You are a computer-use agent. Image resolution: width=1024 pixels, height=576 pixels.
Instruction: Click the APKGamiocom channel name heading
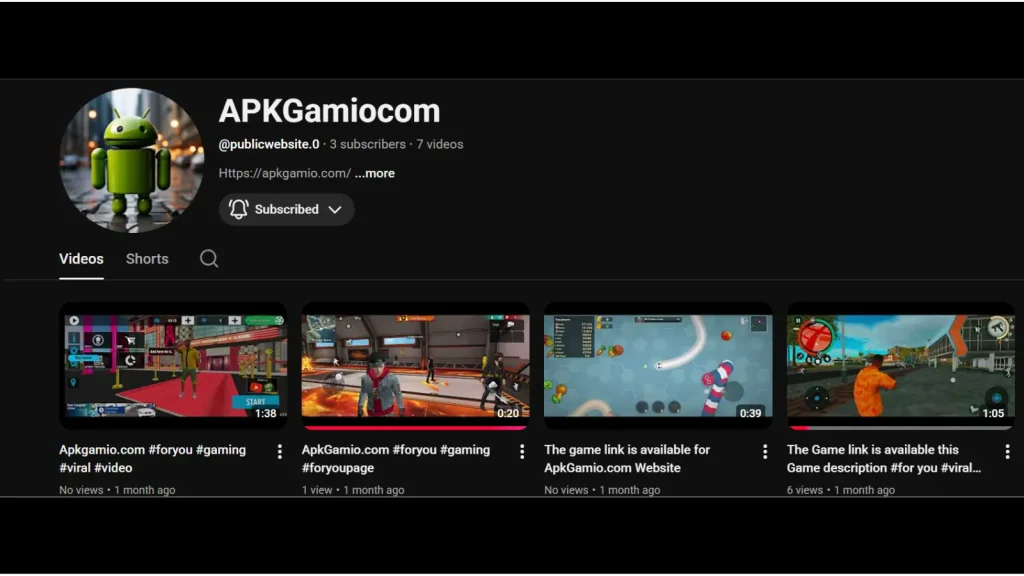329,110
